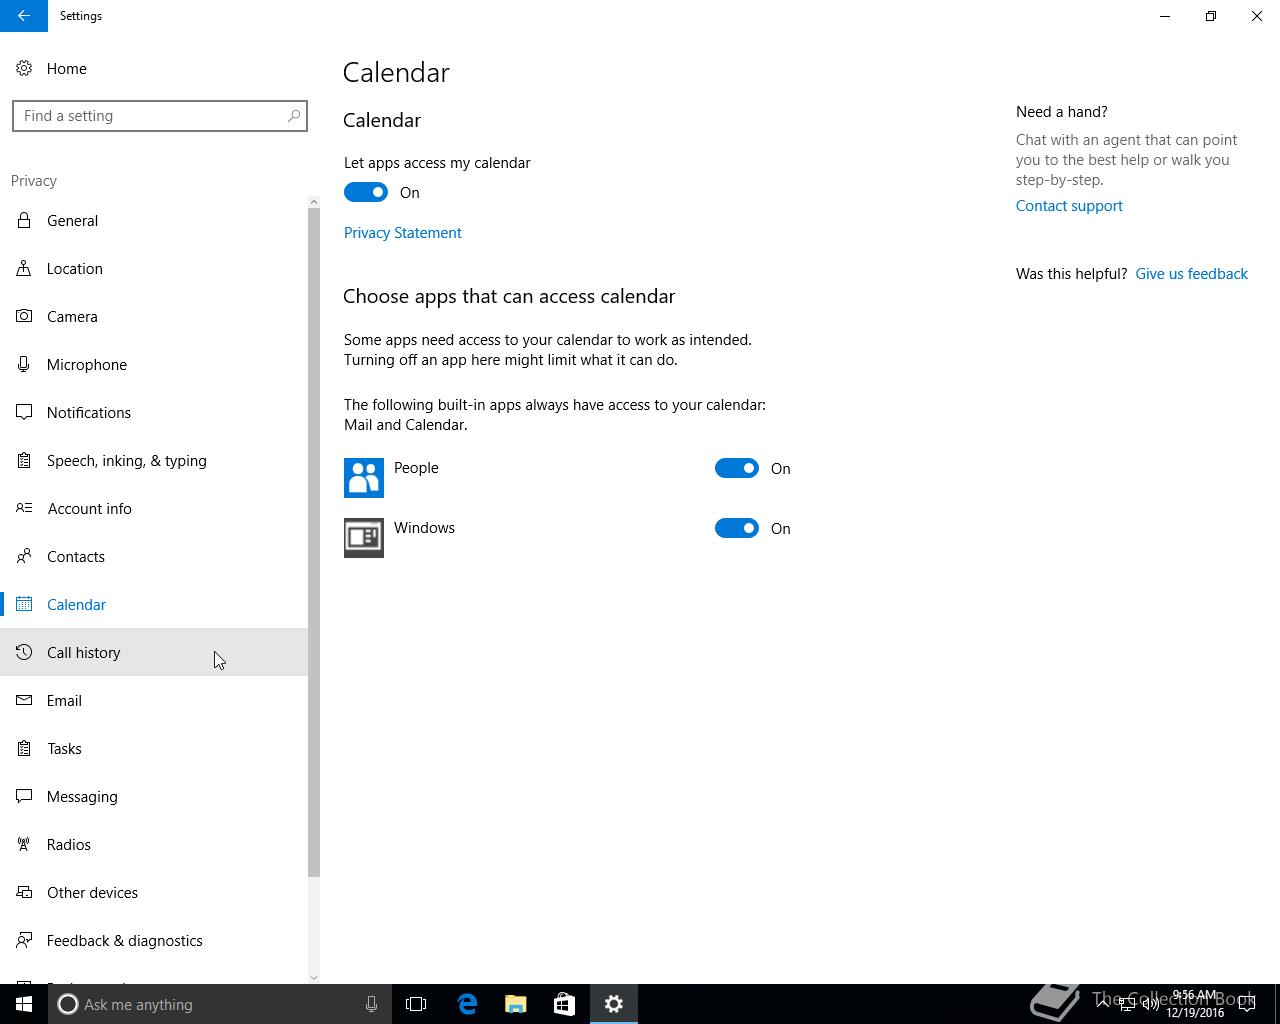This screenshot has width=1280, height=1024.
Task: Click the sidebar scrollbar up arrow
Action: [314, 202]
